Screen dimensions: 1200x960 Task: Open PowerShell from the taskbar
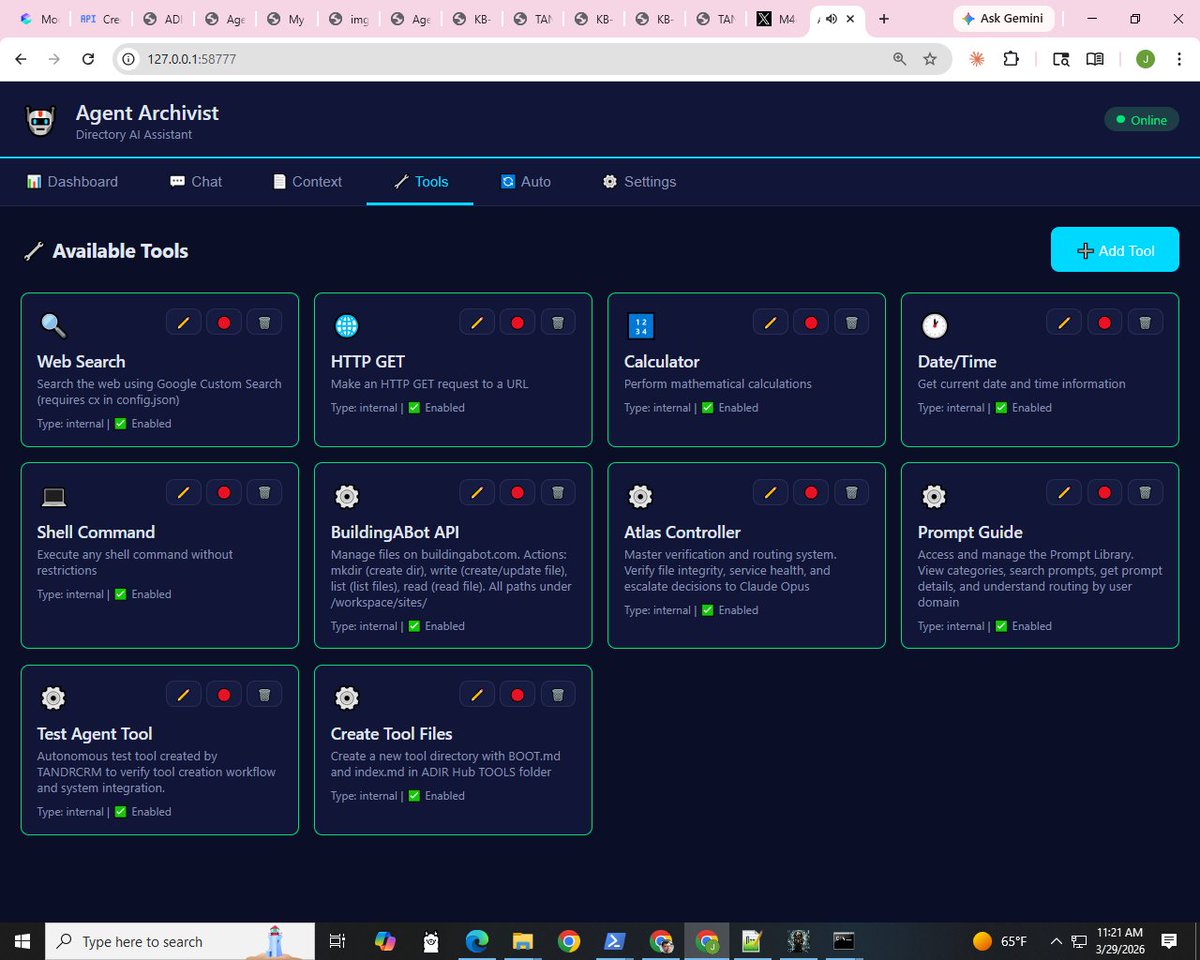point(614,941)
